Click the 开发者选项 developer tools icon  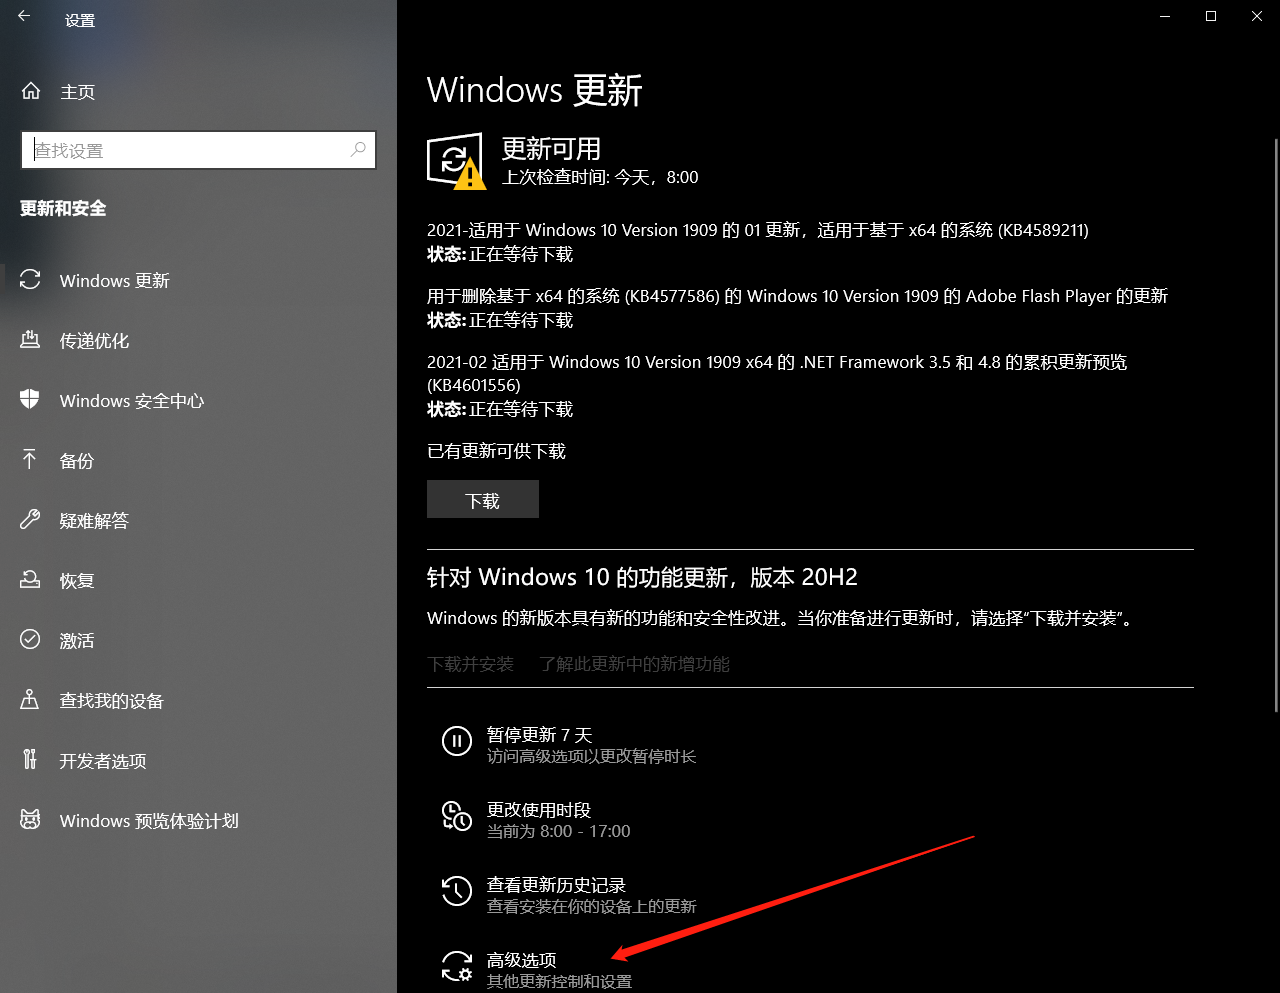pos(30,760)
